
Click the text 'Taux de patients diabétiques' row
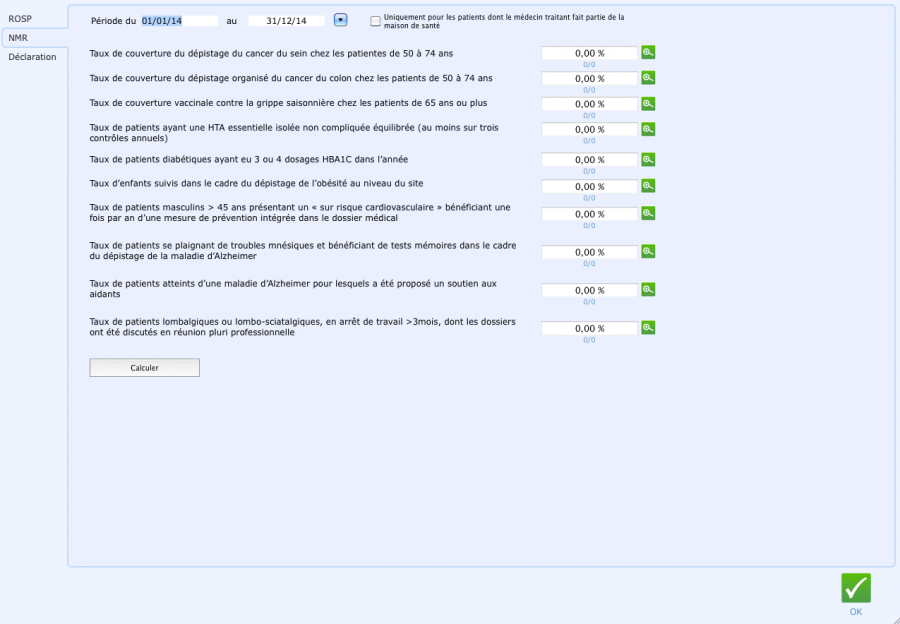pos(249,159)
